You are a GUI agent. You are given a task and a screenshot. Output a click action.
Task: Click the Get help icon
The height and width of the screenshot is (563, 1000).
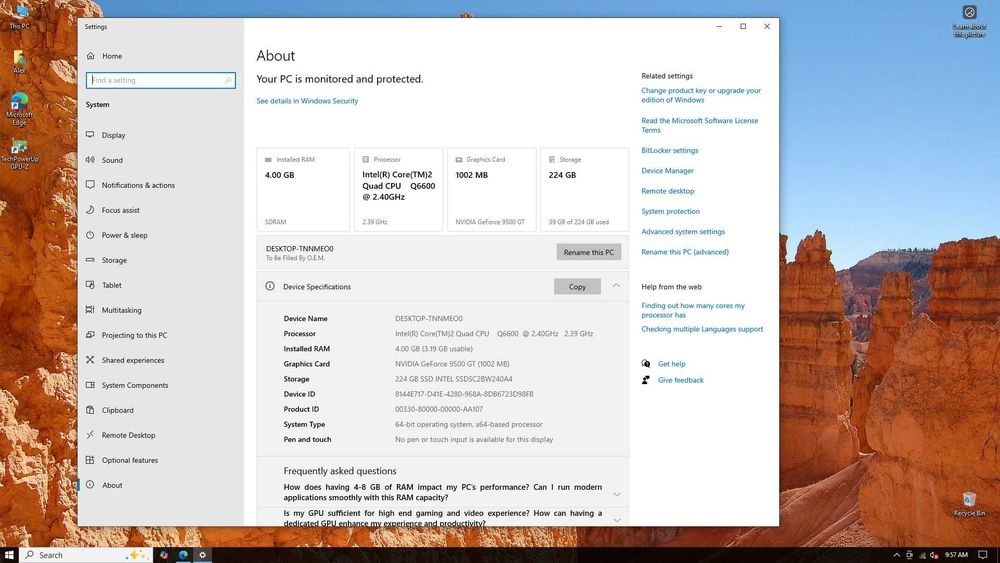[646, 364]
